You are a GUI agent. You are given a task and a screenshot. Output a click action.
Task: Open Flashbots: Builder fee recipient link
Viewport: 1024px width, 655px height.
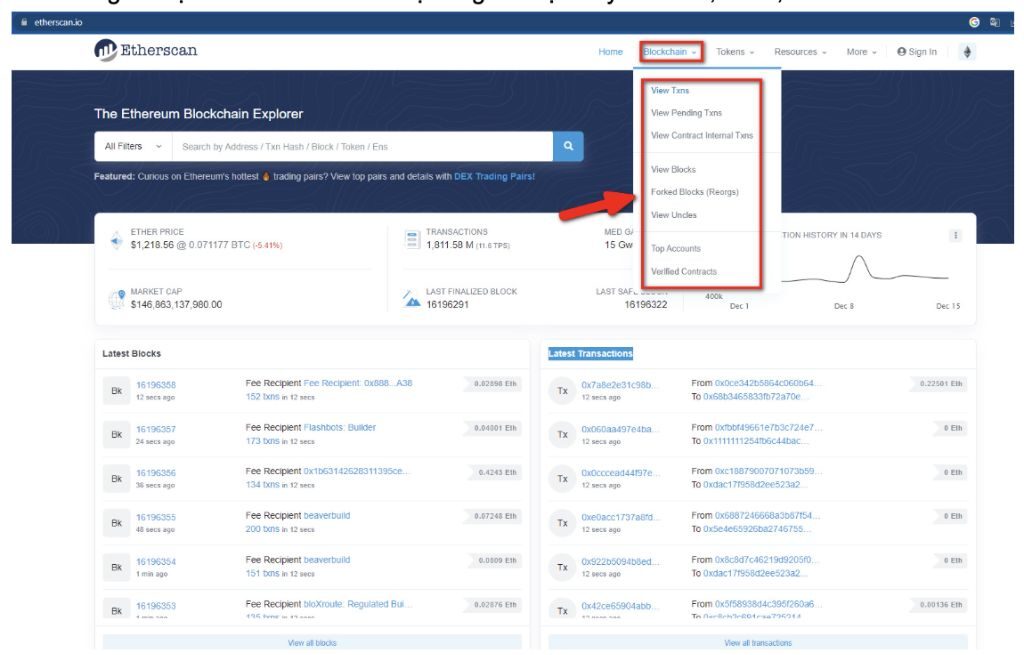[x=340, y=427]
